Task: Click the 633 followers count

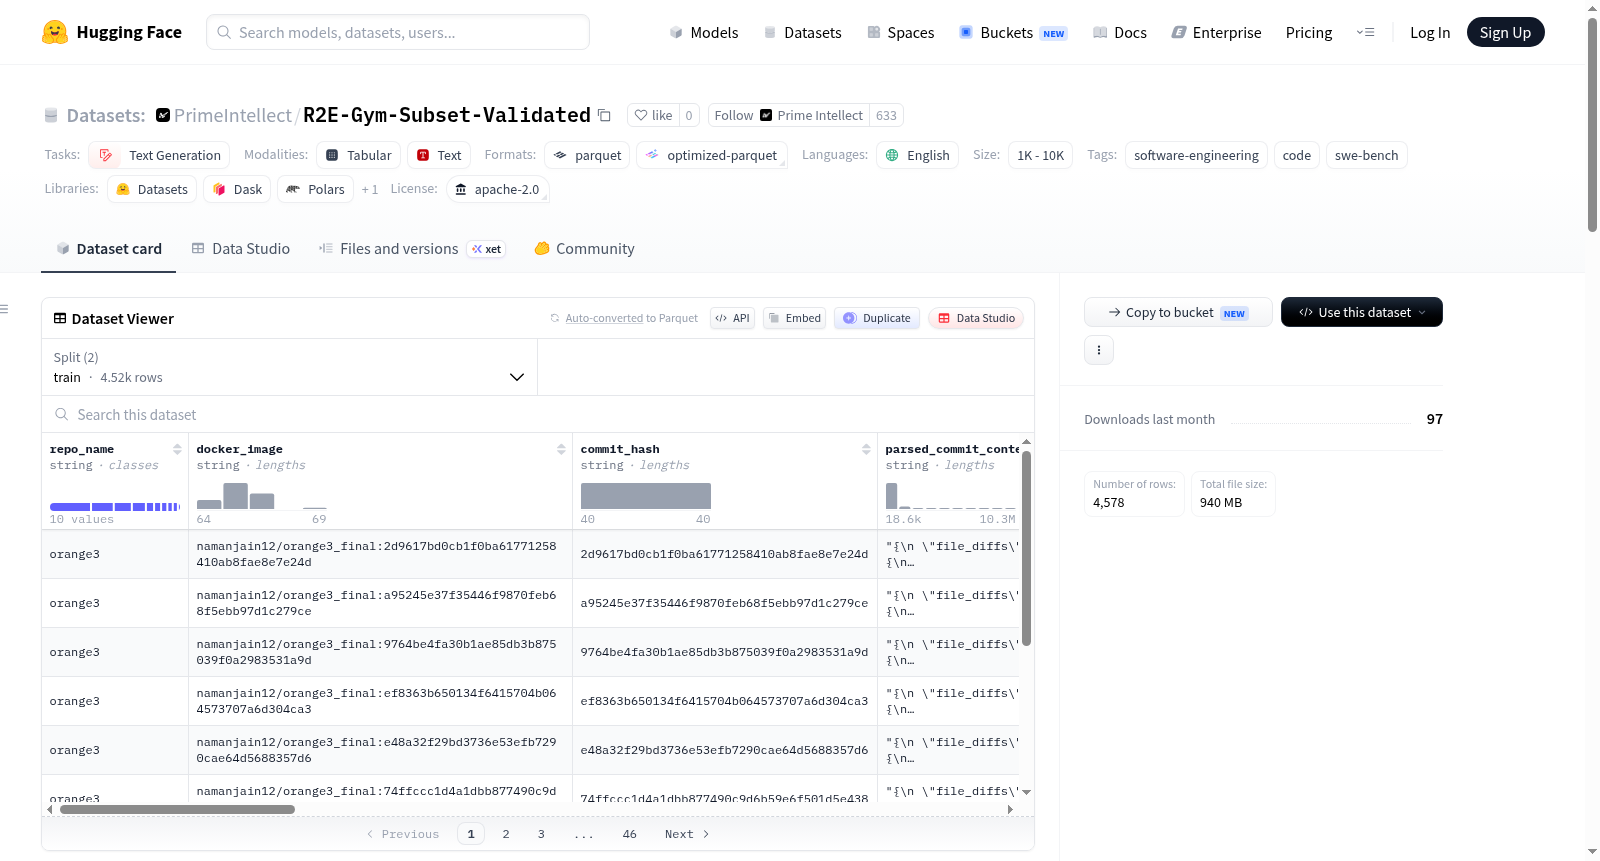Action: [886, 115]
